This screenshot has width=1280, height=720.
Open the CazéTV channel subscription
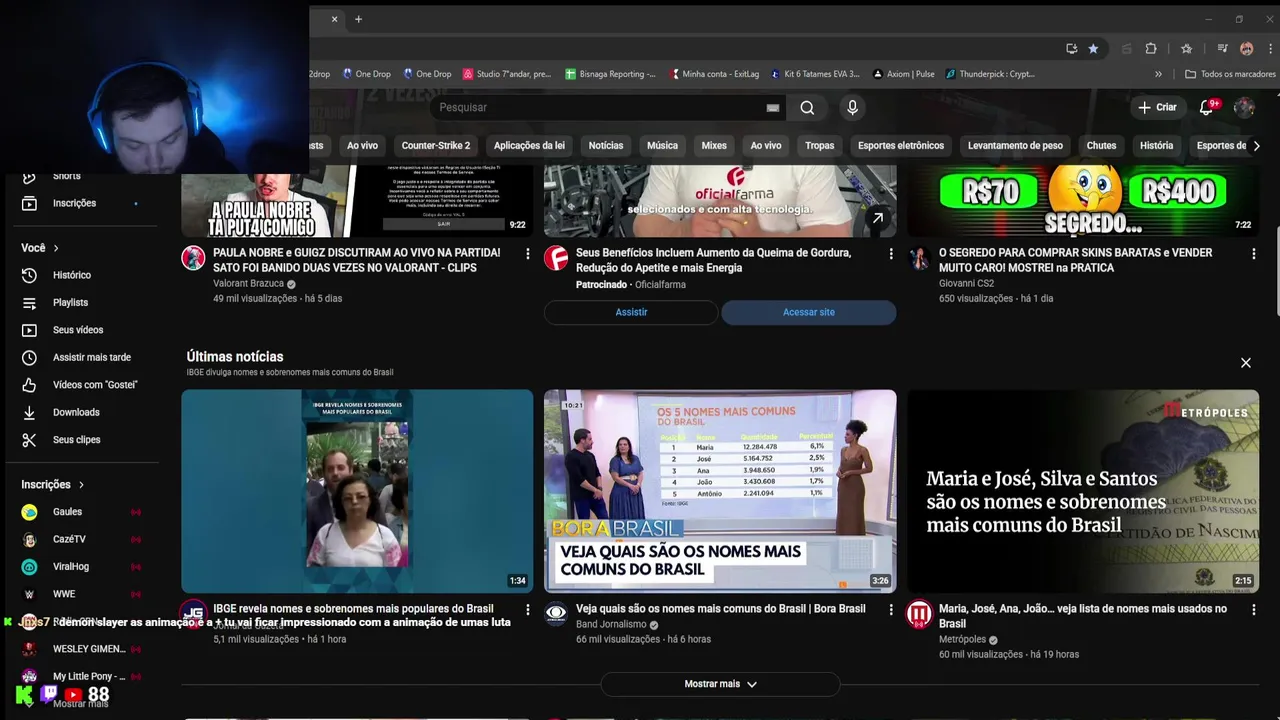pos(80,539)
